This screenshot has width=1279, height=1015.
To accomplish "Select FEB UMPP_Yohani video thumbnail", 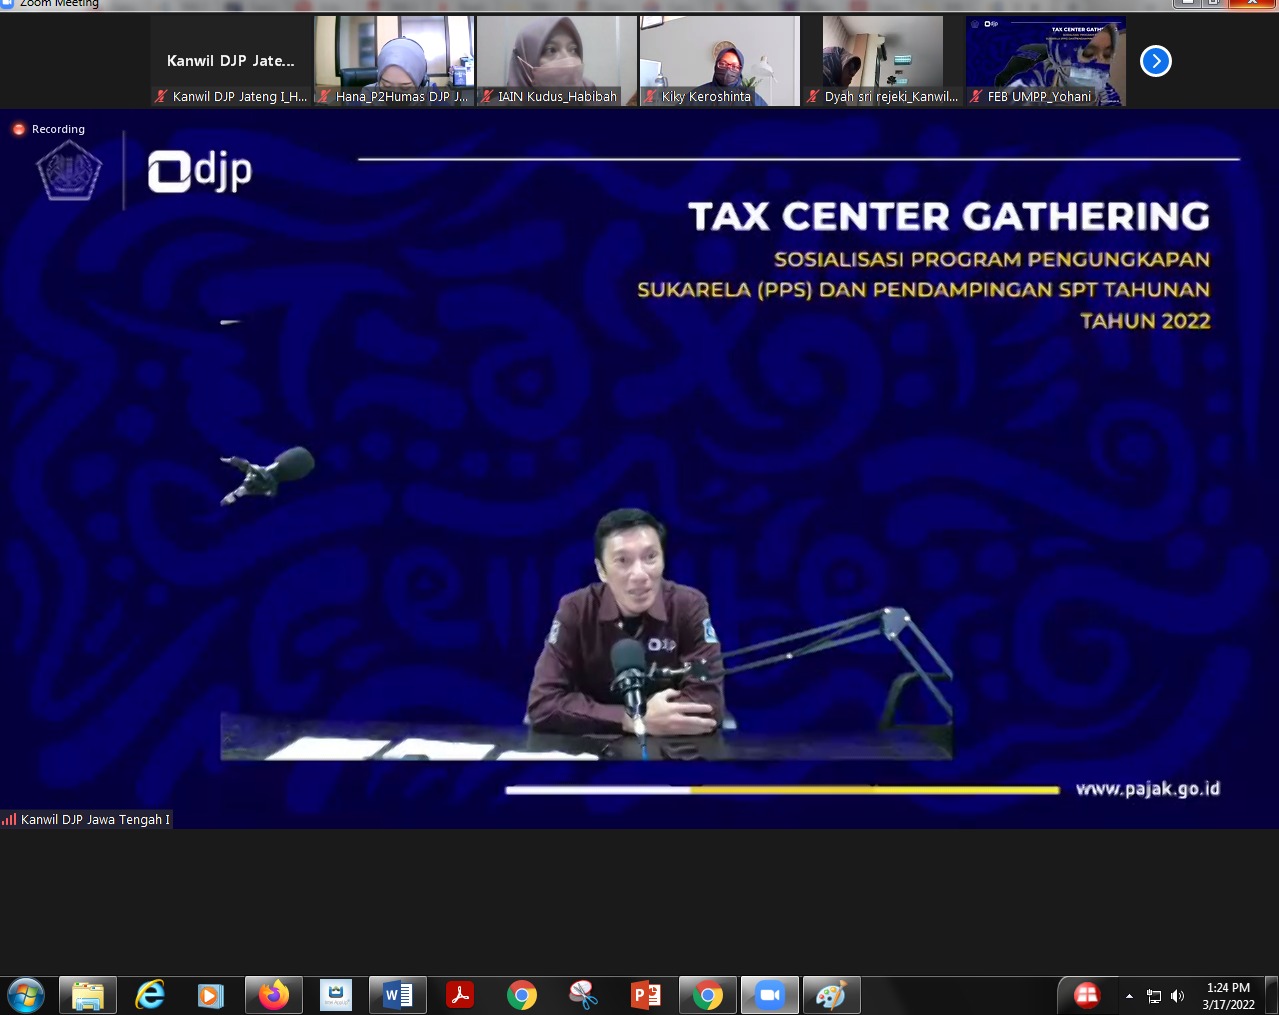I will tap(1046, 61).
